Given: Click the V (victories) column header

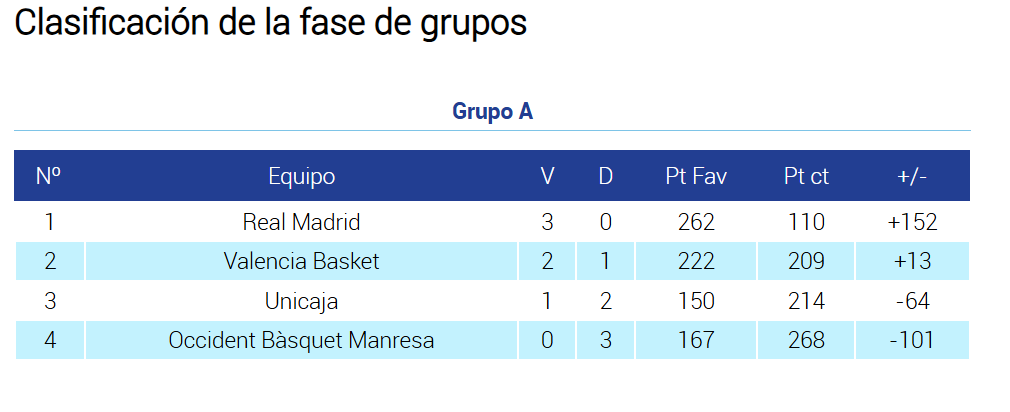Looking at the screenshot, I should click(547, 177).
